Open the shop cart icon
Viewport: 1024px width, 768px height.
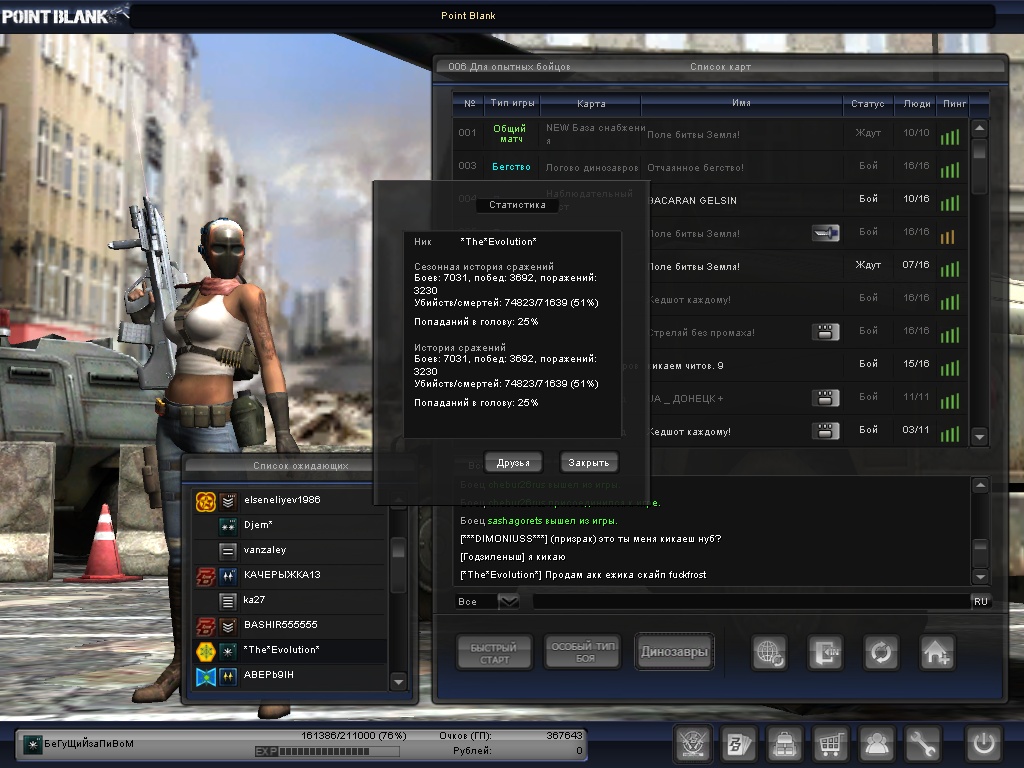(x=830, y=744)
